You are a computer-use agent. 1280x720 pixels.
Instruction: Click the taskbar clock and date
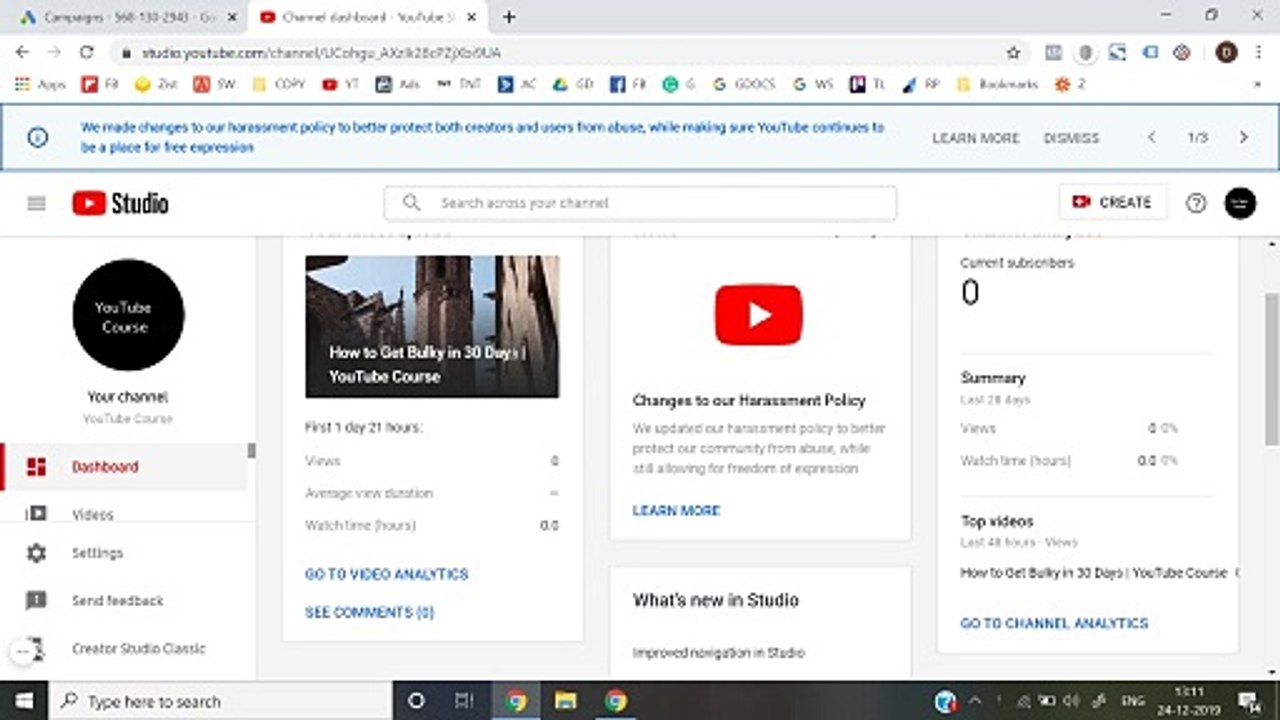pos(1190,701)
